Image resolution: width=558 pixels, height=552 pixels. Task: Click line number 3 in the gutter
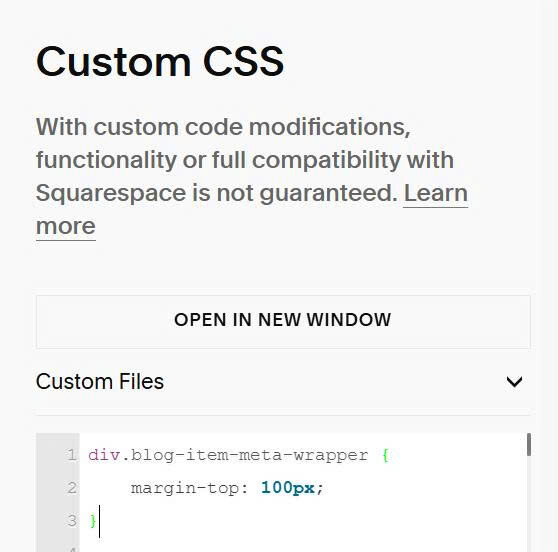[x=72, y=521]
